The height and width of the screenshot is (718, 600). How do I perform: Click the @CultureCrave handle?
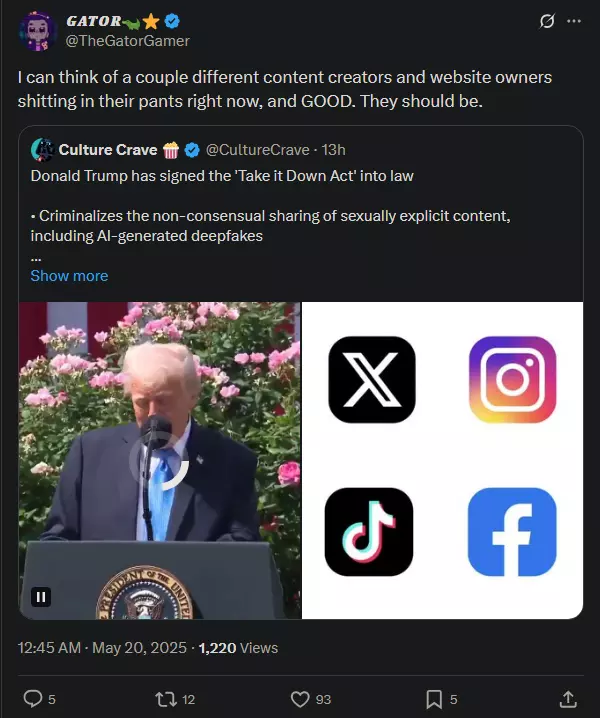click(257, 150)
